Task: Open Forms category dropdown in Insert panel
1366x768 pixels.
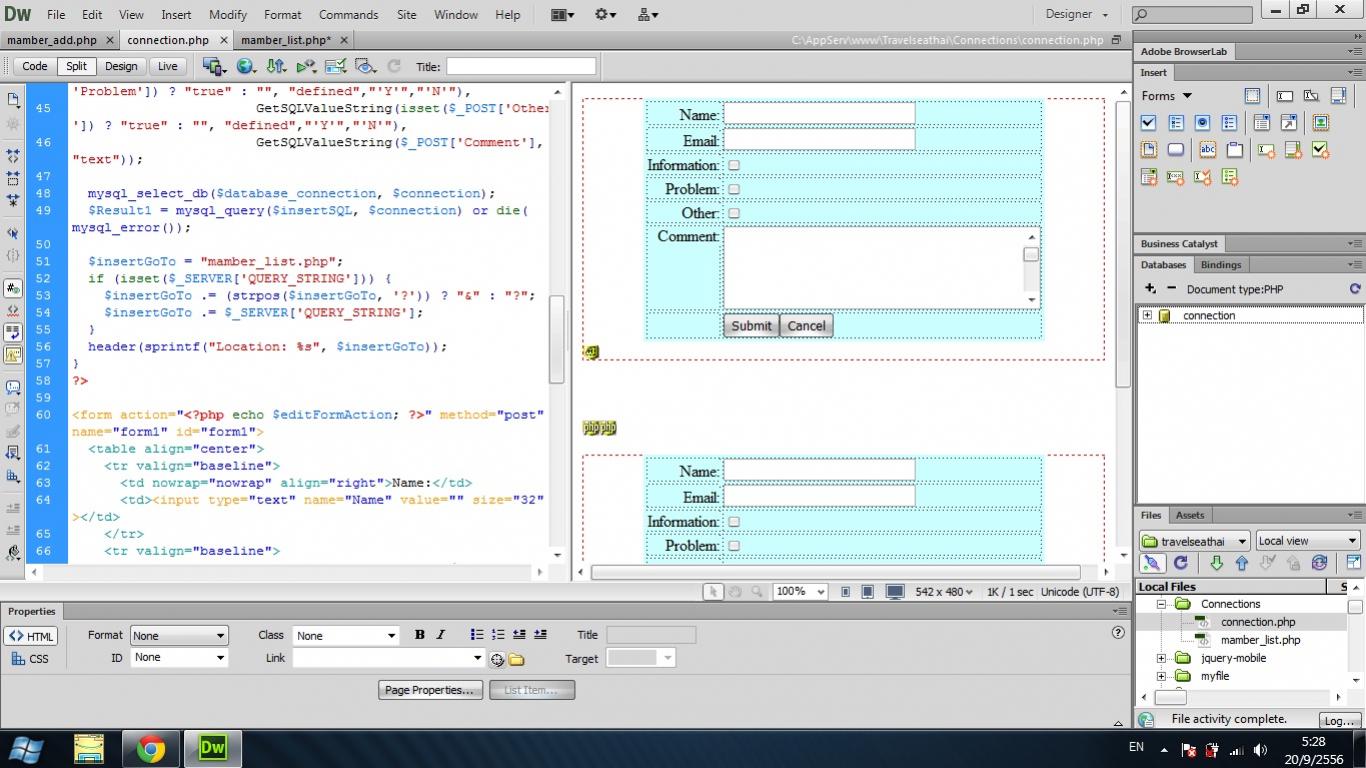Action: click(1167, 96)
